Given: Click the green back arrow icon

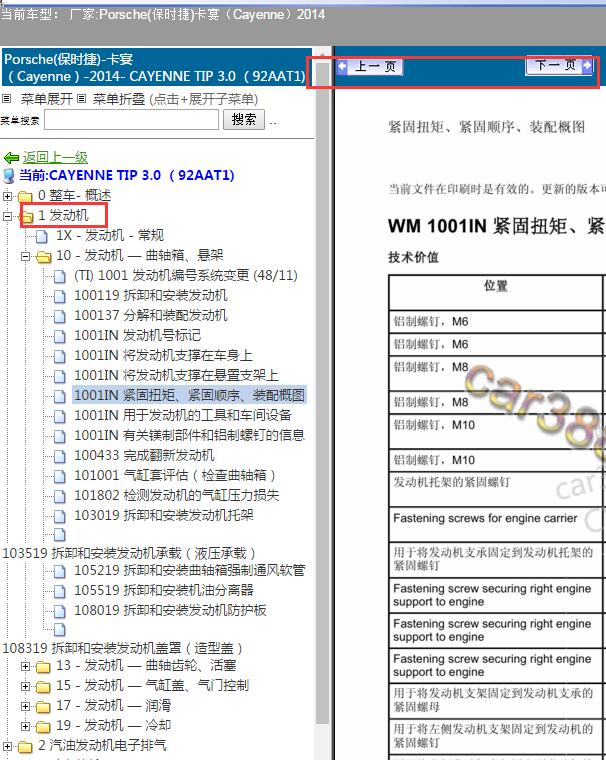Looking at the screenshot, I should point(11,158).
